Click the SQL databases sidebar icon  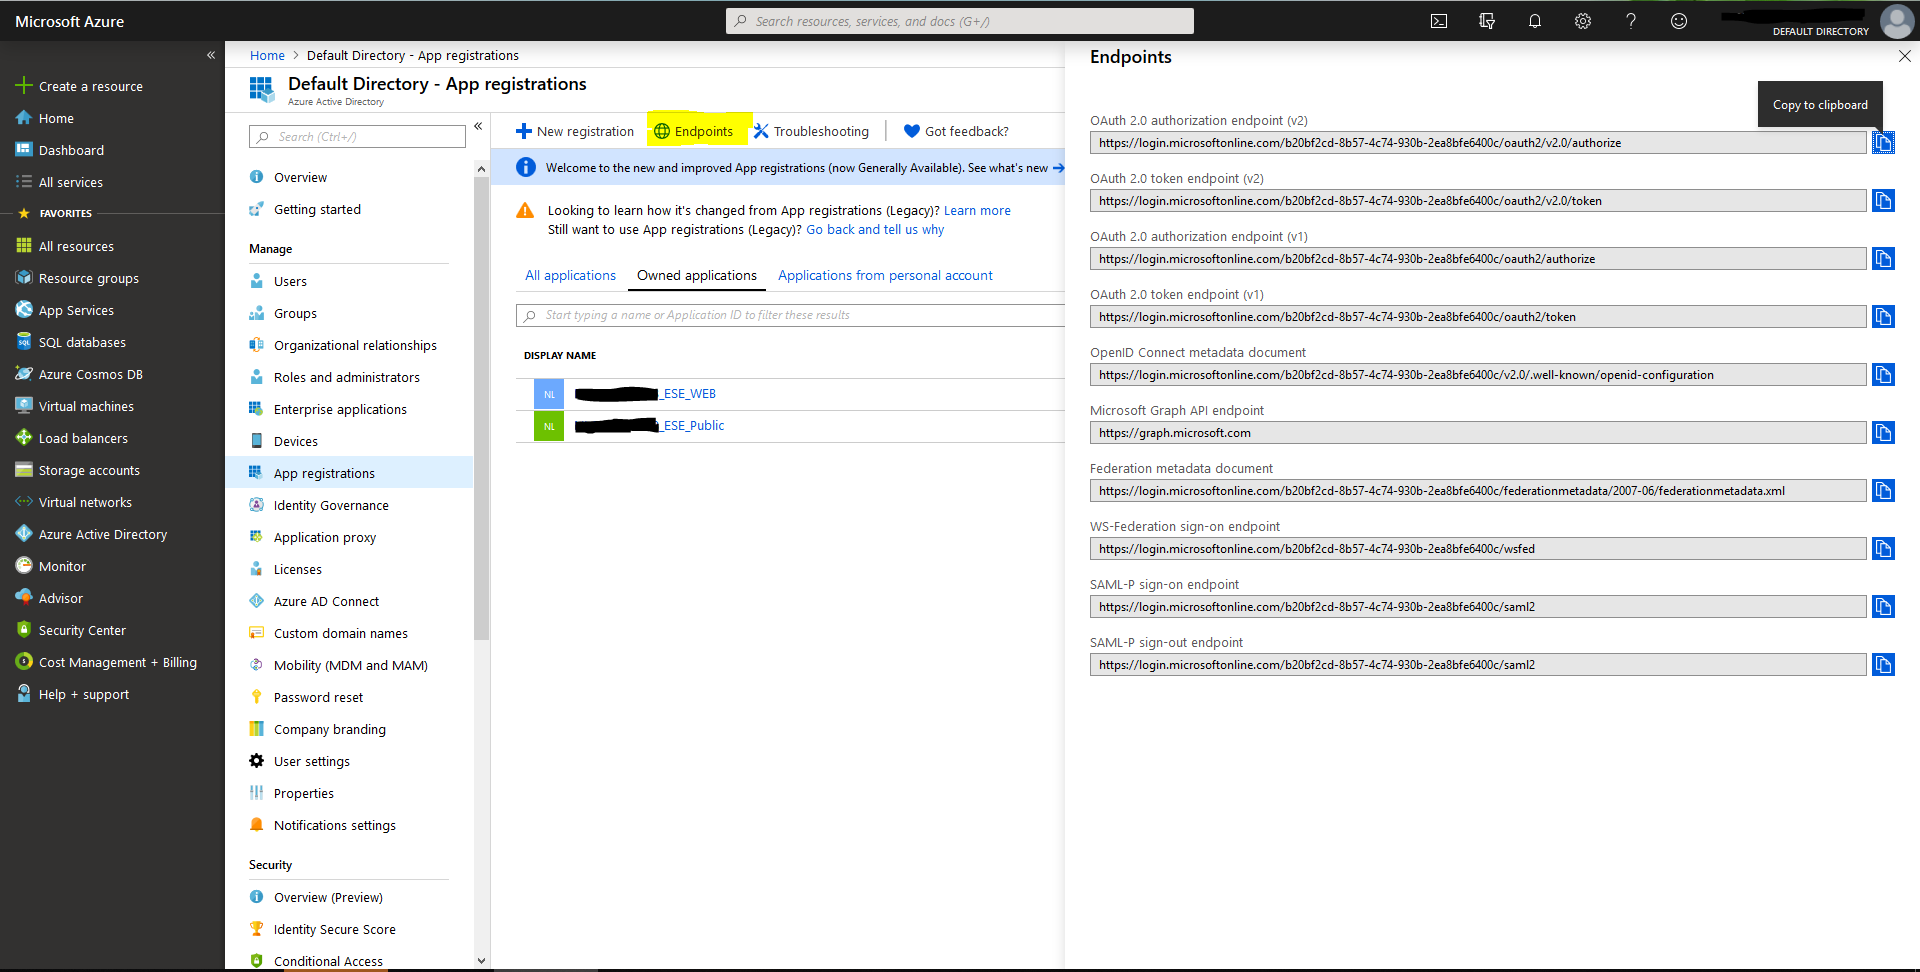click(24, 342)
